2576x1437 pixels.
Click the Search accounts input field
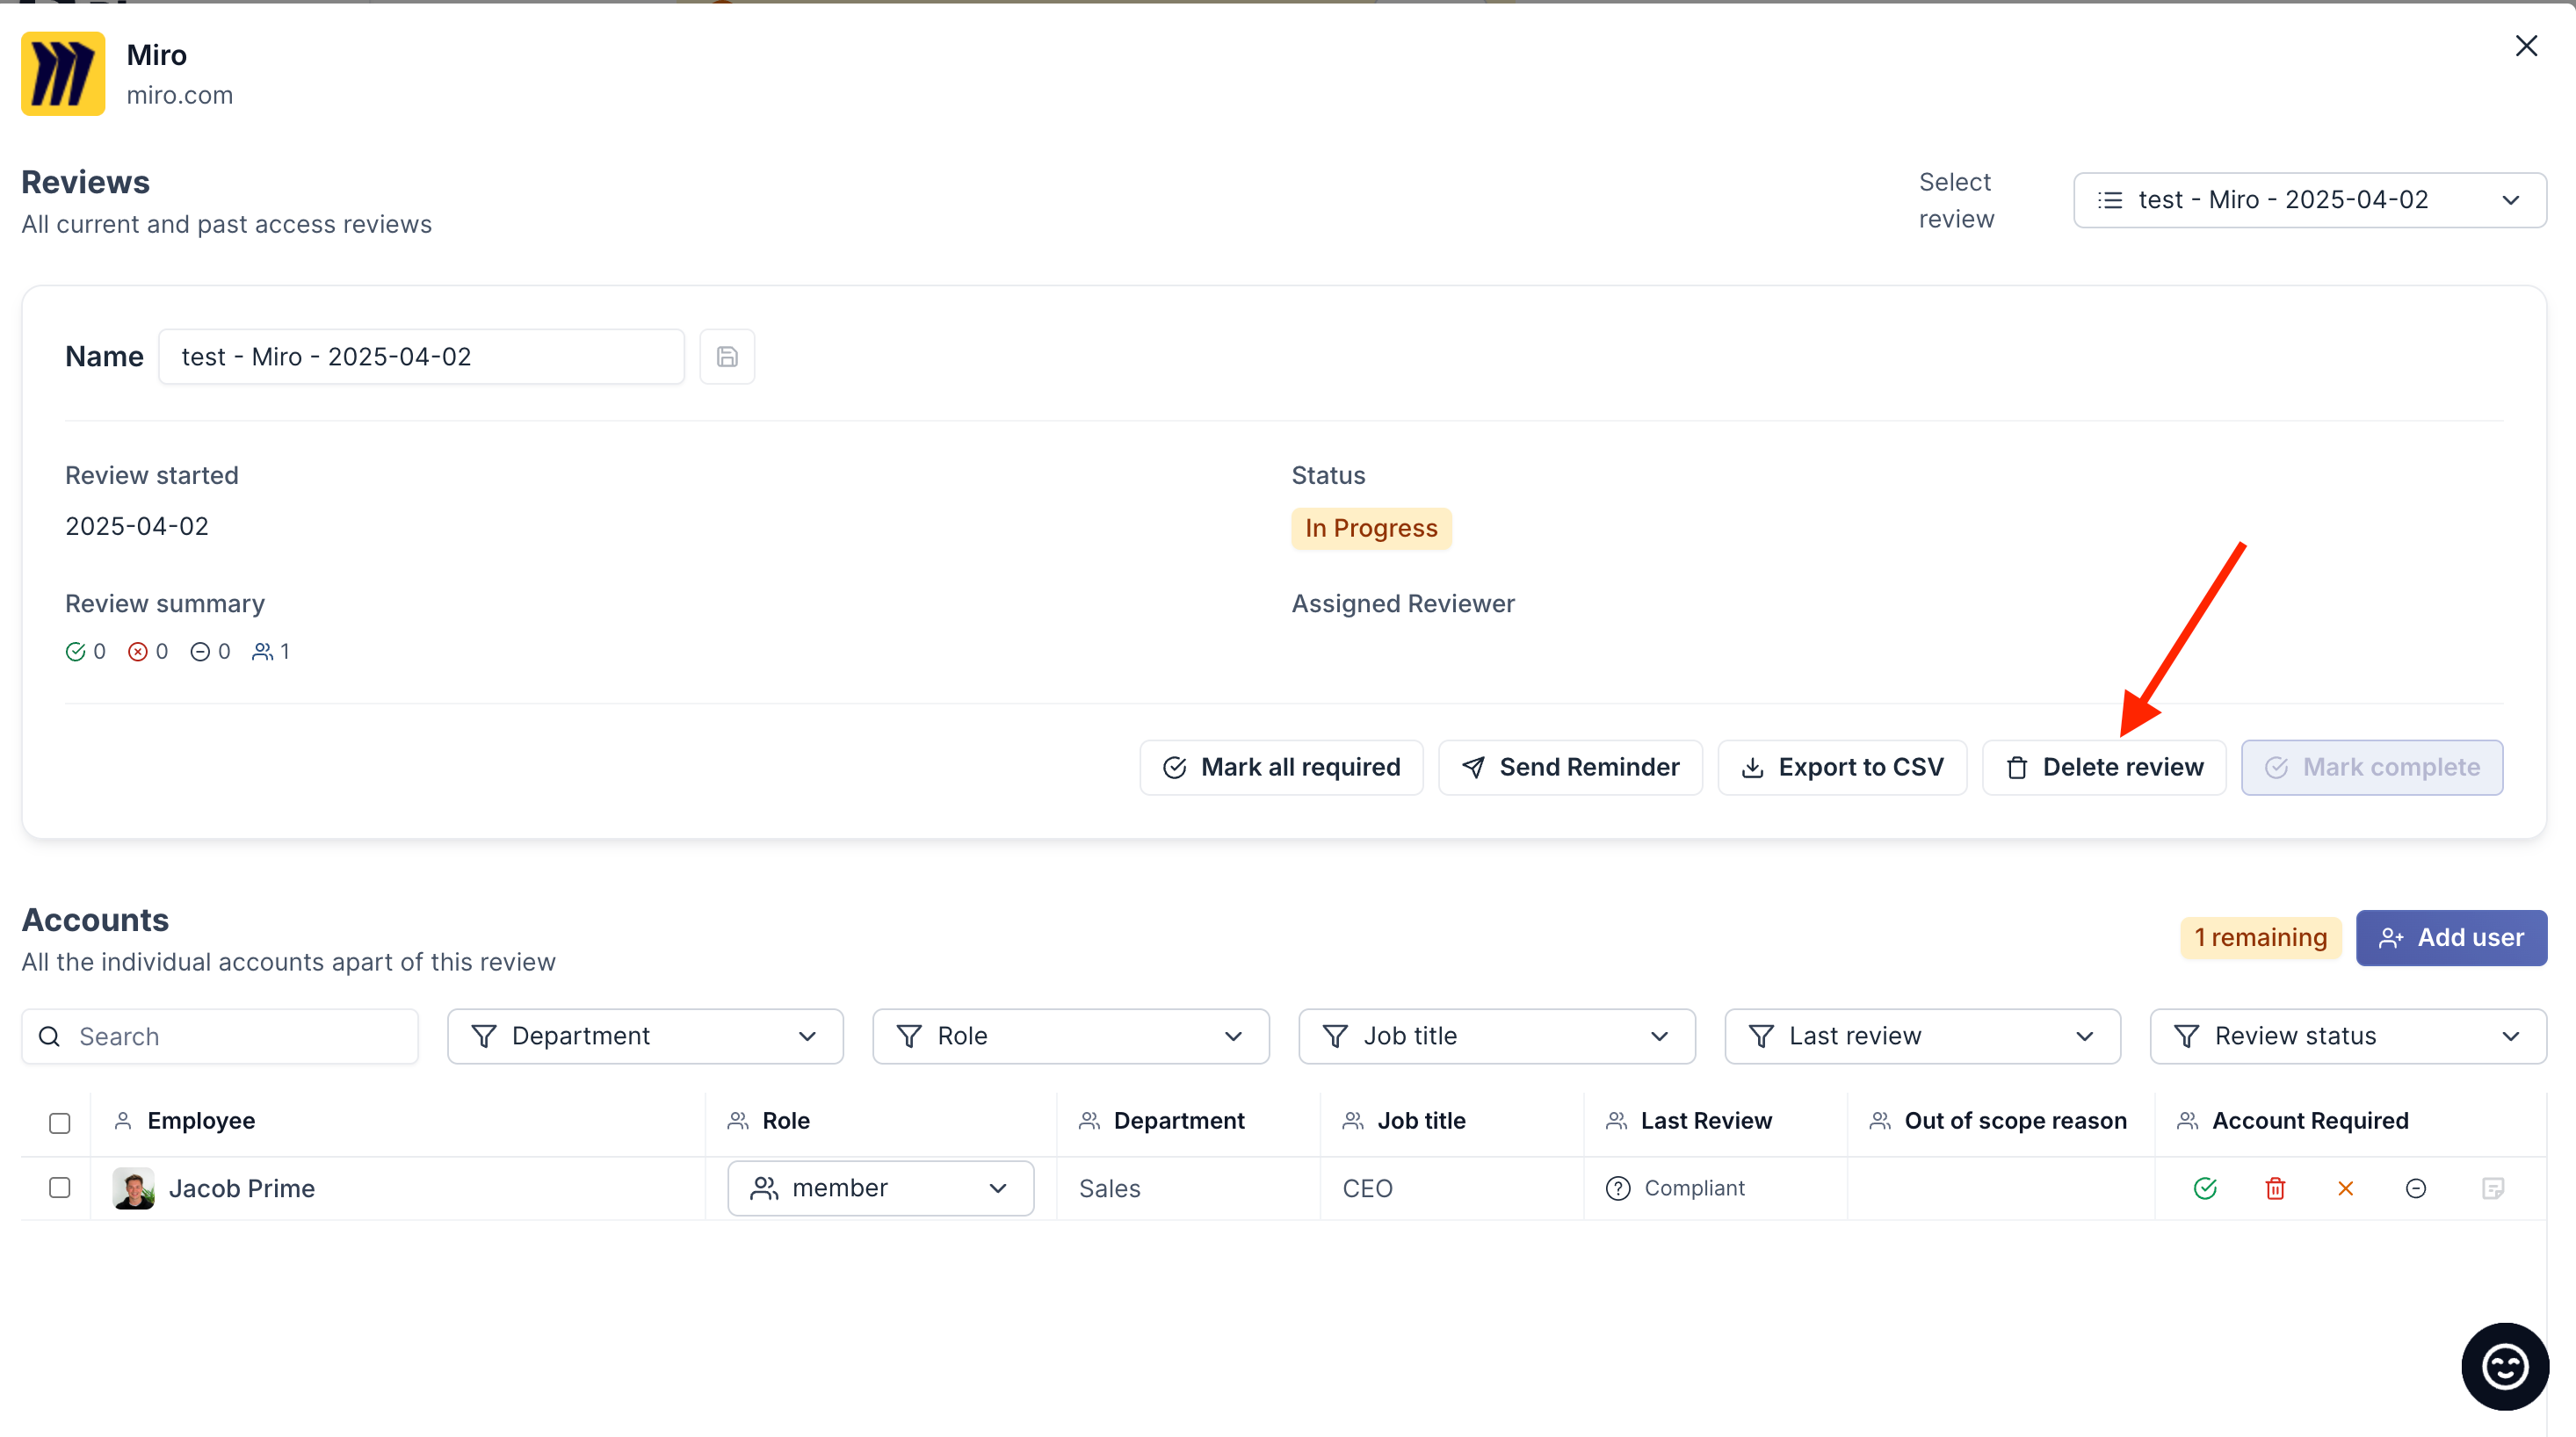[220, 1036]
